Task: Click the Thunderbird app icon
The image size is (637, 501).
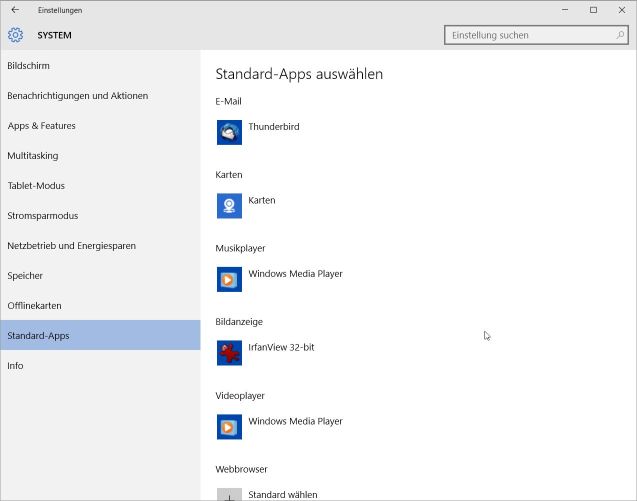Action: pyautogui.click(x=229, y=132)
